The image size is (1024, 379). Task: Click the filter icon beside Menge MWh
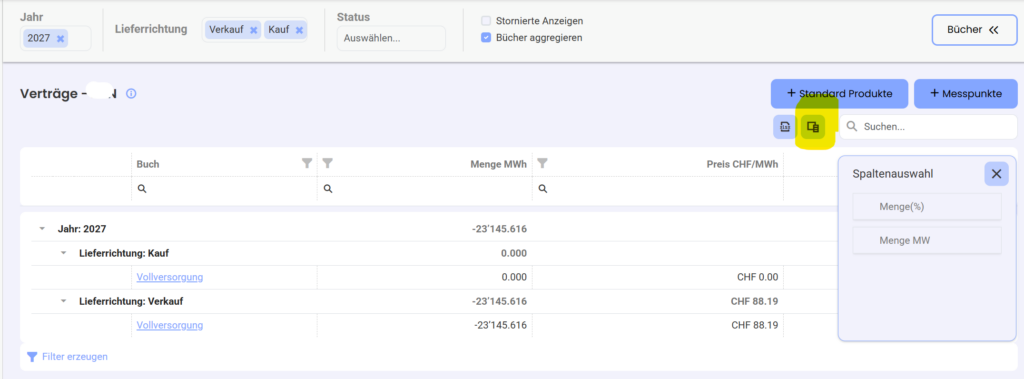(328, 164)
